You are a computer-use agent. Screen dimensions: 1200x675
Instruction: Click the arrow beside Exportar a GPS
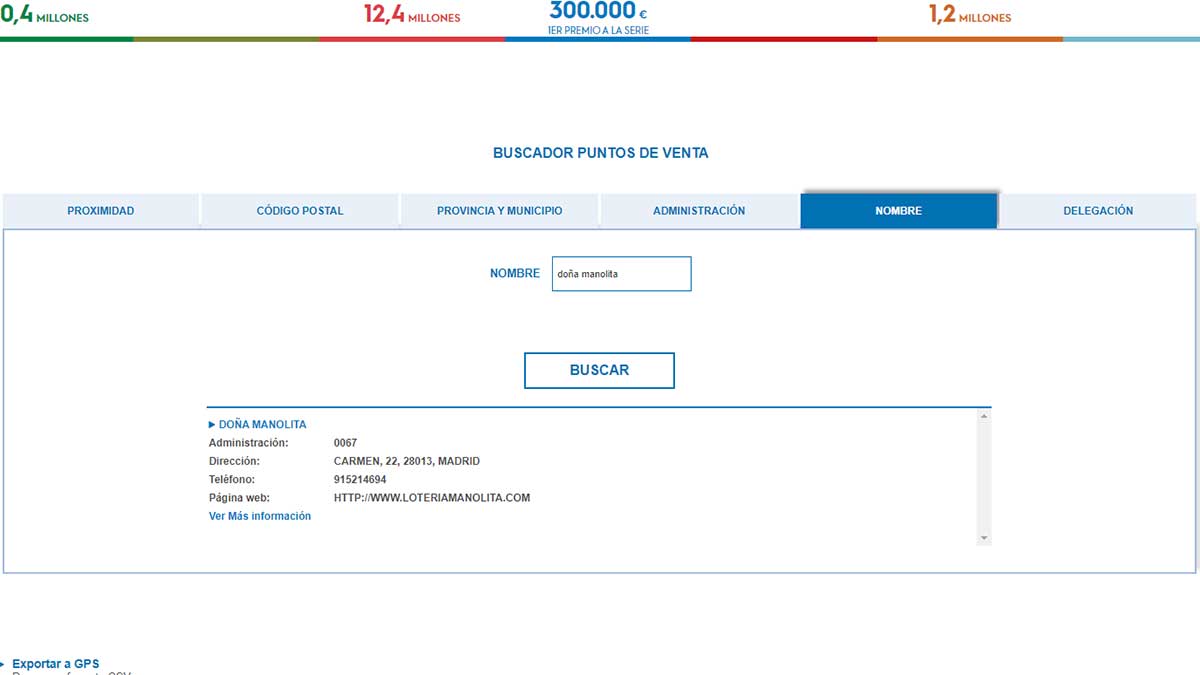click(x=3, y=664)
